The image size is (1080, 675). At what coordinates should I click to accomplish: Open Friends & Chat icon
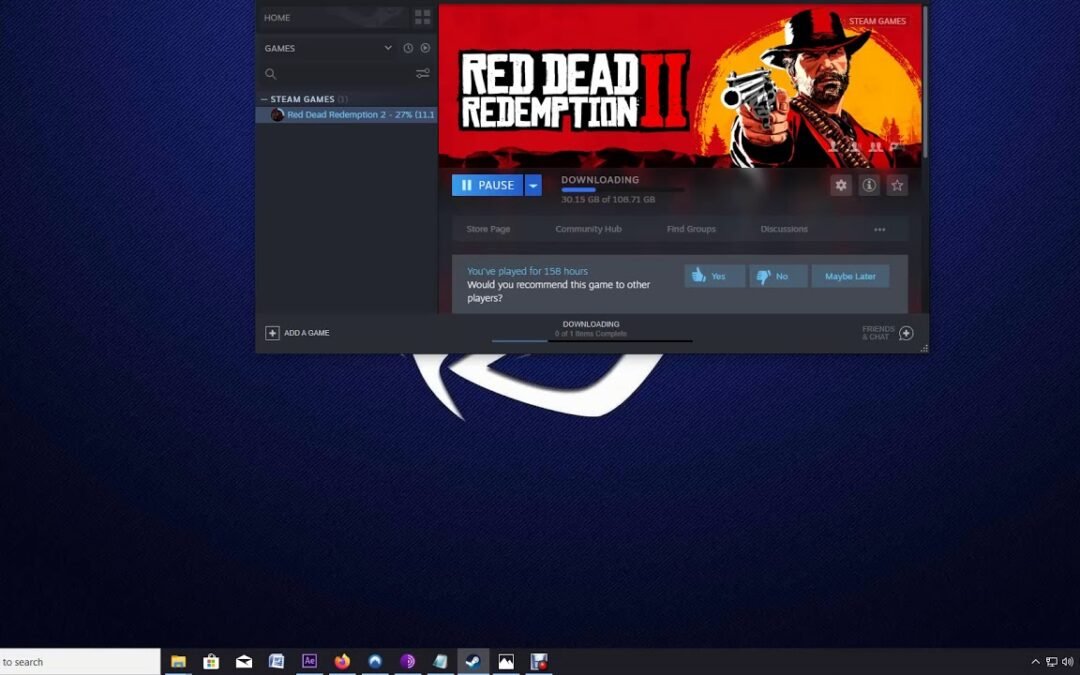tap(906, 333)
